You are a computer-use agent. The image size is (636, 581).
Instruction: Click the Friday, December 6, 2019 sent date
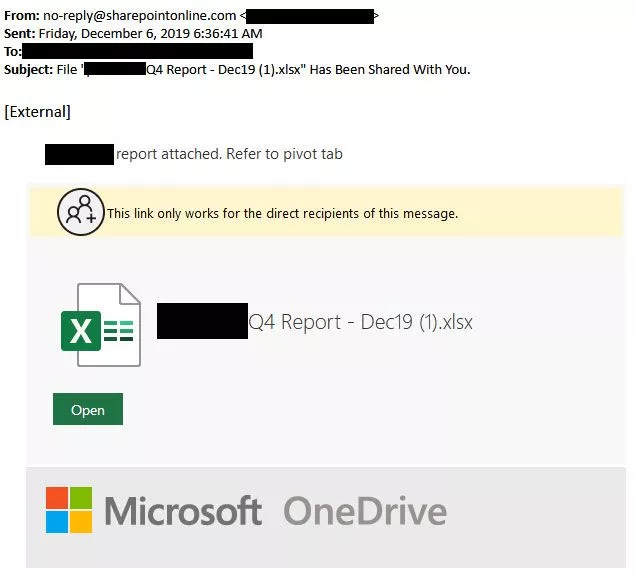(150, 33)
